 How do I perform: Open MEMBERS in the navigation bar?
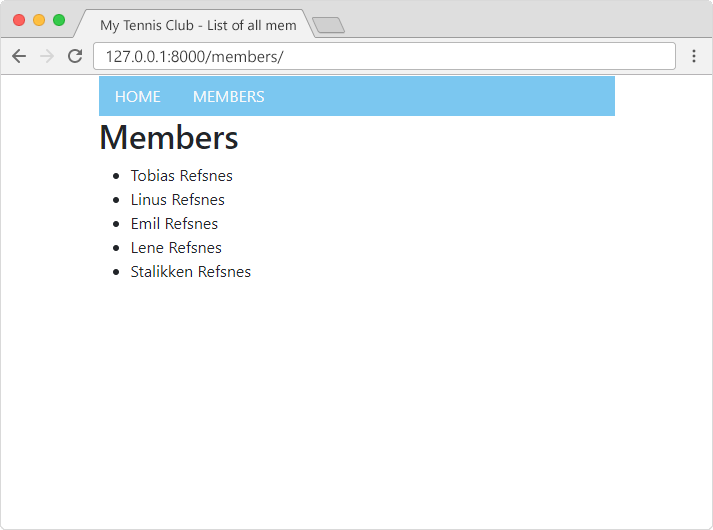[x=228, y=97]
